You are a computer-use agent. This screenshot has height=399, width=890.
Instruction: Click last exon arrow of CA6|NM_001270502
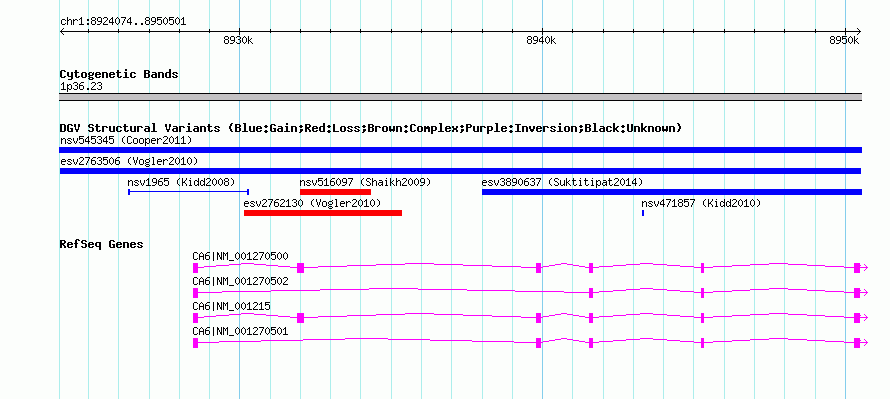(x=860, y=293)
